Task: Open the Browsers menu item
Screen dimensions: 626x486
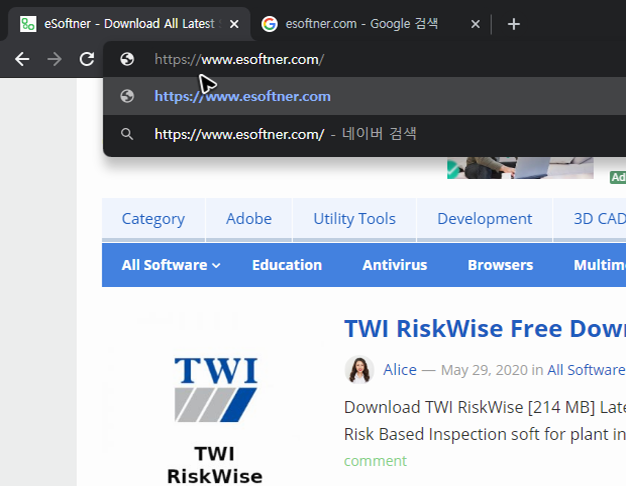Action: pos(500,265)
